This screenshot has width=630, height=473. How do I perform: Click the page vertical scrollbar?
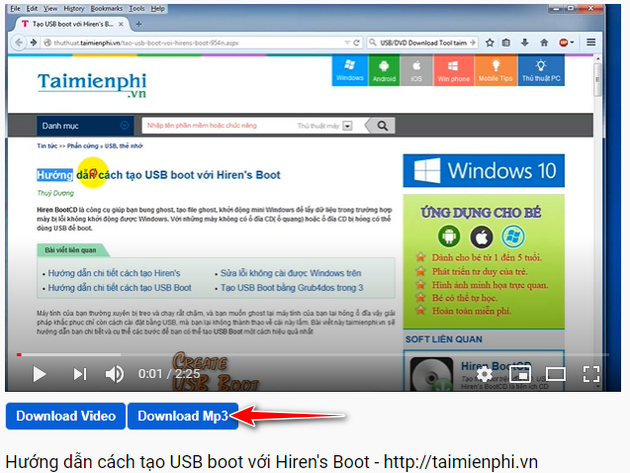tap(597, 79)
